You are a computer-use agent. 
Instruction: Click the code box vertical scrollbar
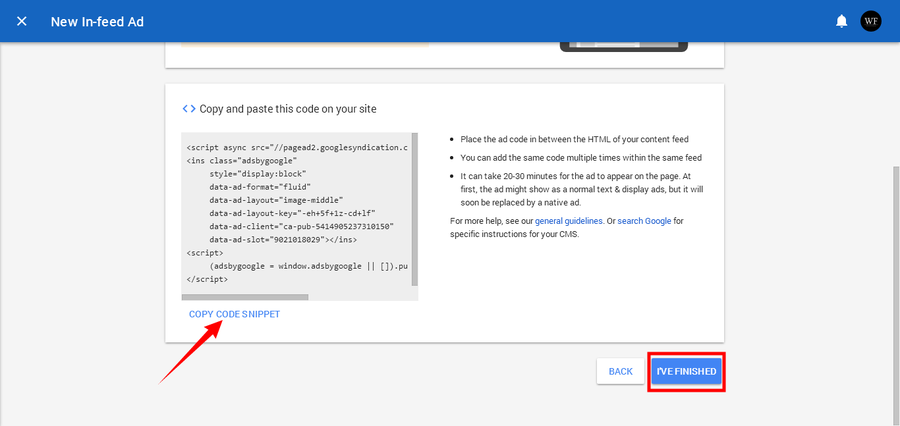pyautogui.click(x=415, y=210)
